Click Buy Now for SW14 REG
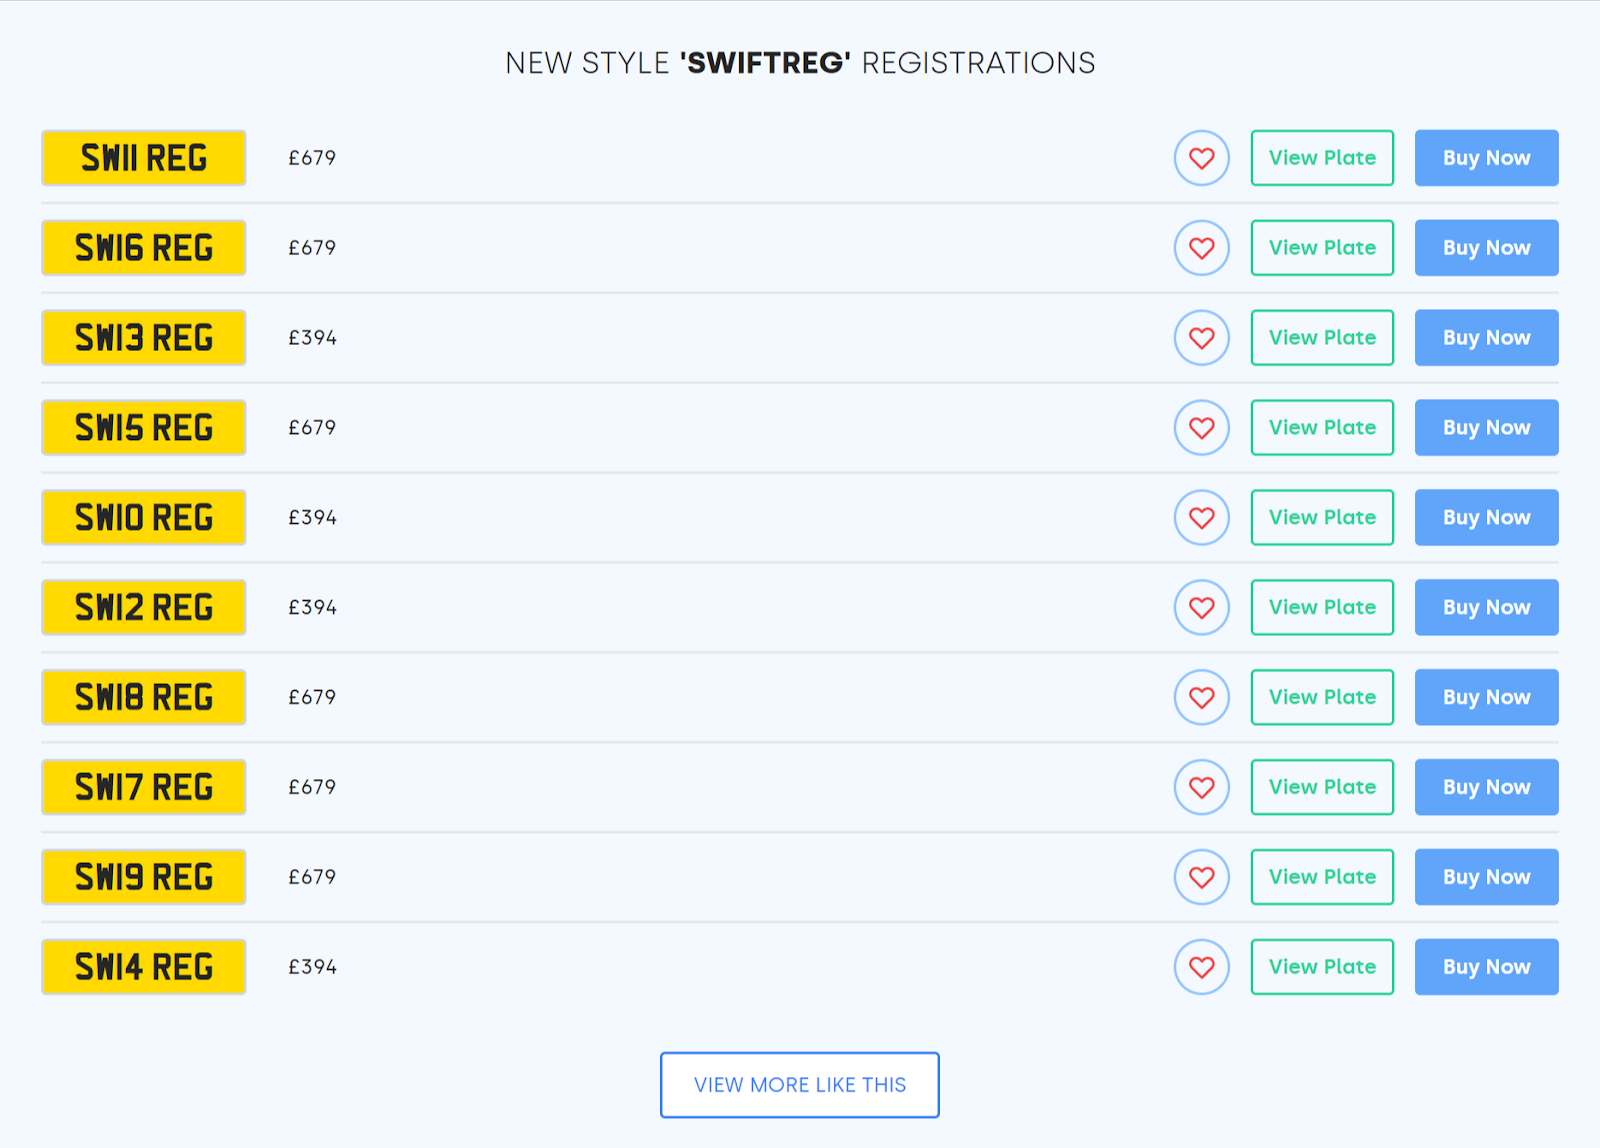Viewport: 1600px width, 1148px height. tap(1486, 967)
